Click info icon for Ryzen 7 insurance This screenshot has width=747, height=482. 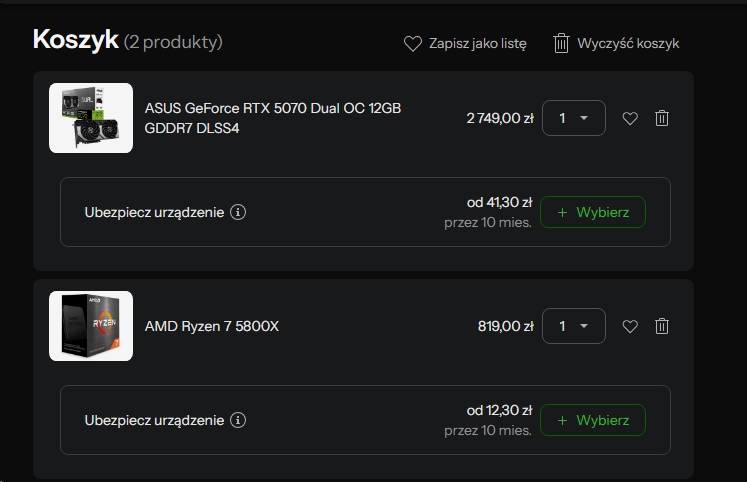[x=238, y=420]
